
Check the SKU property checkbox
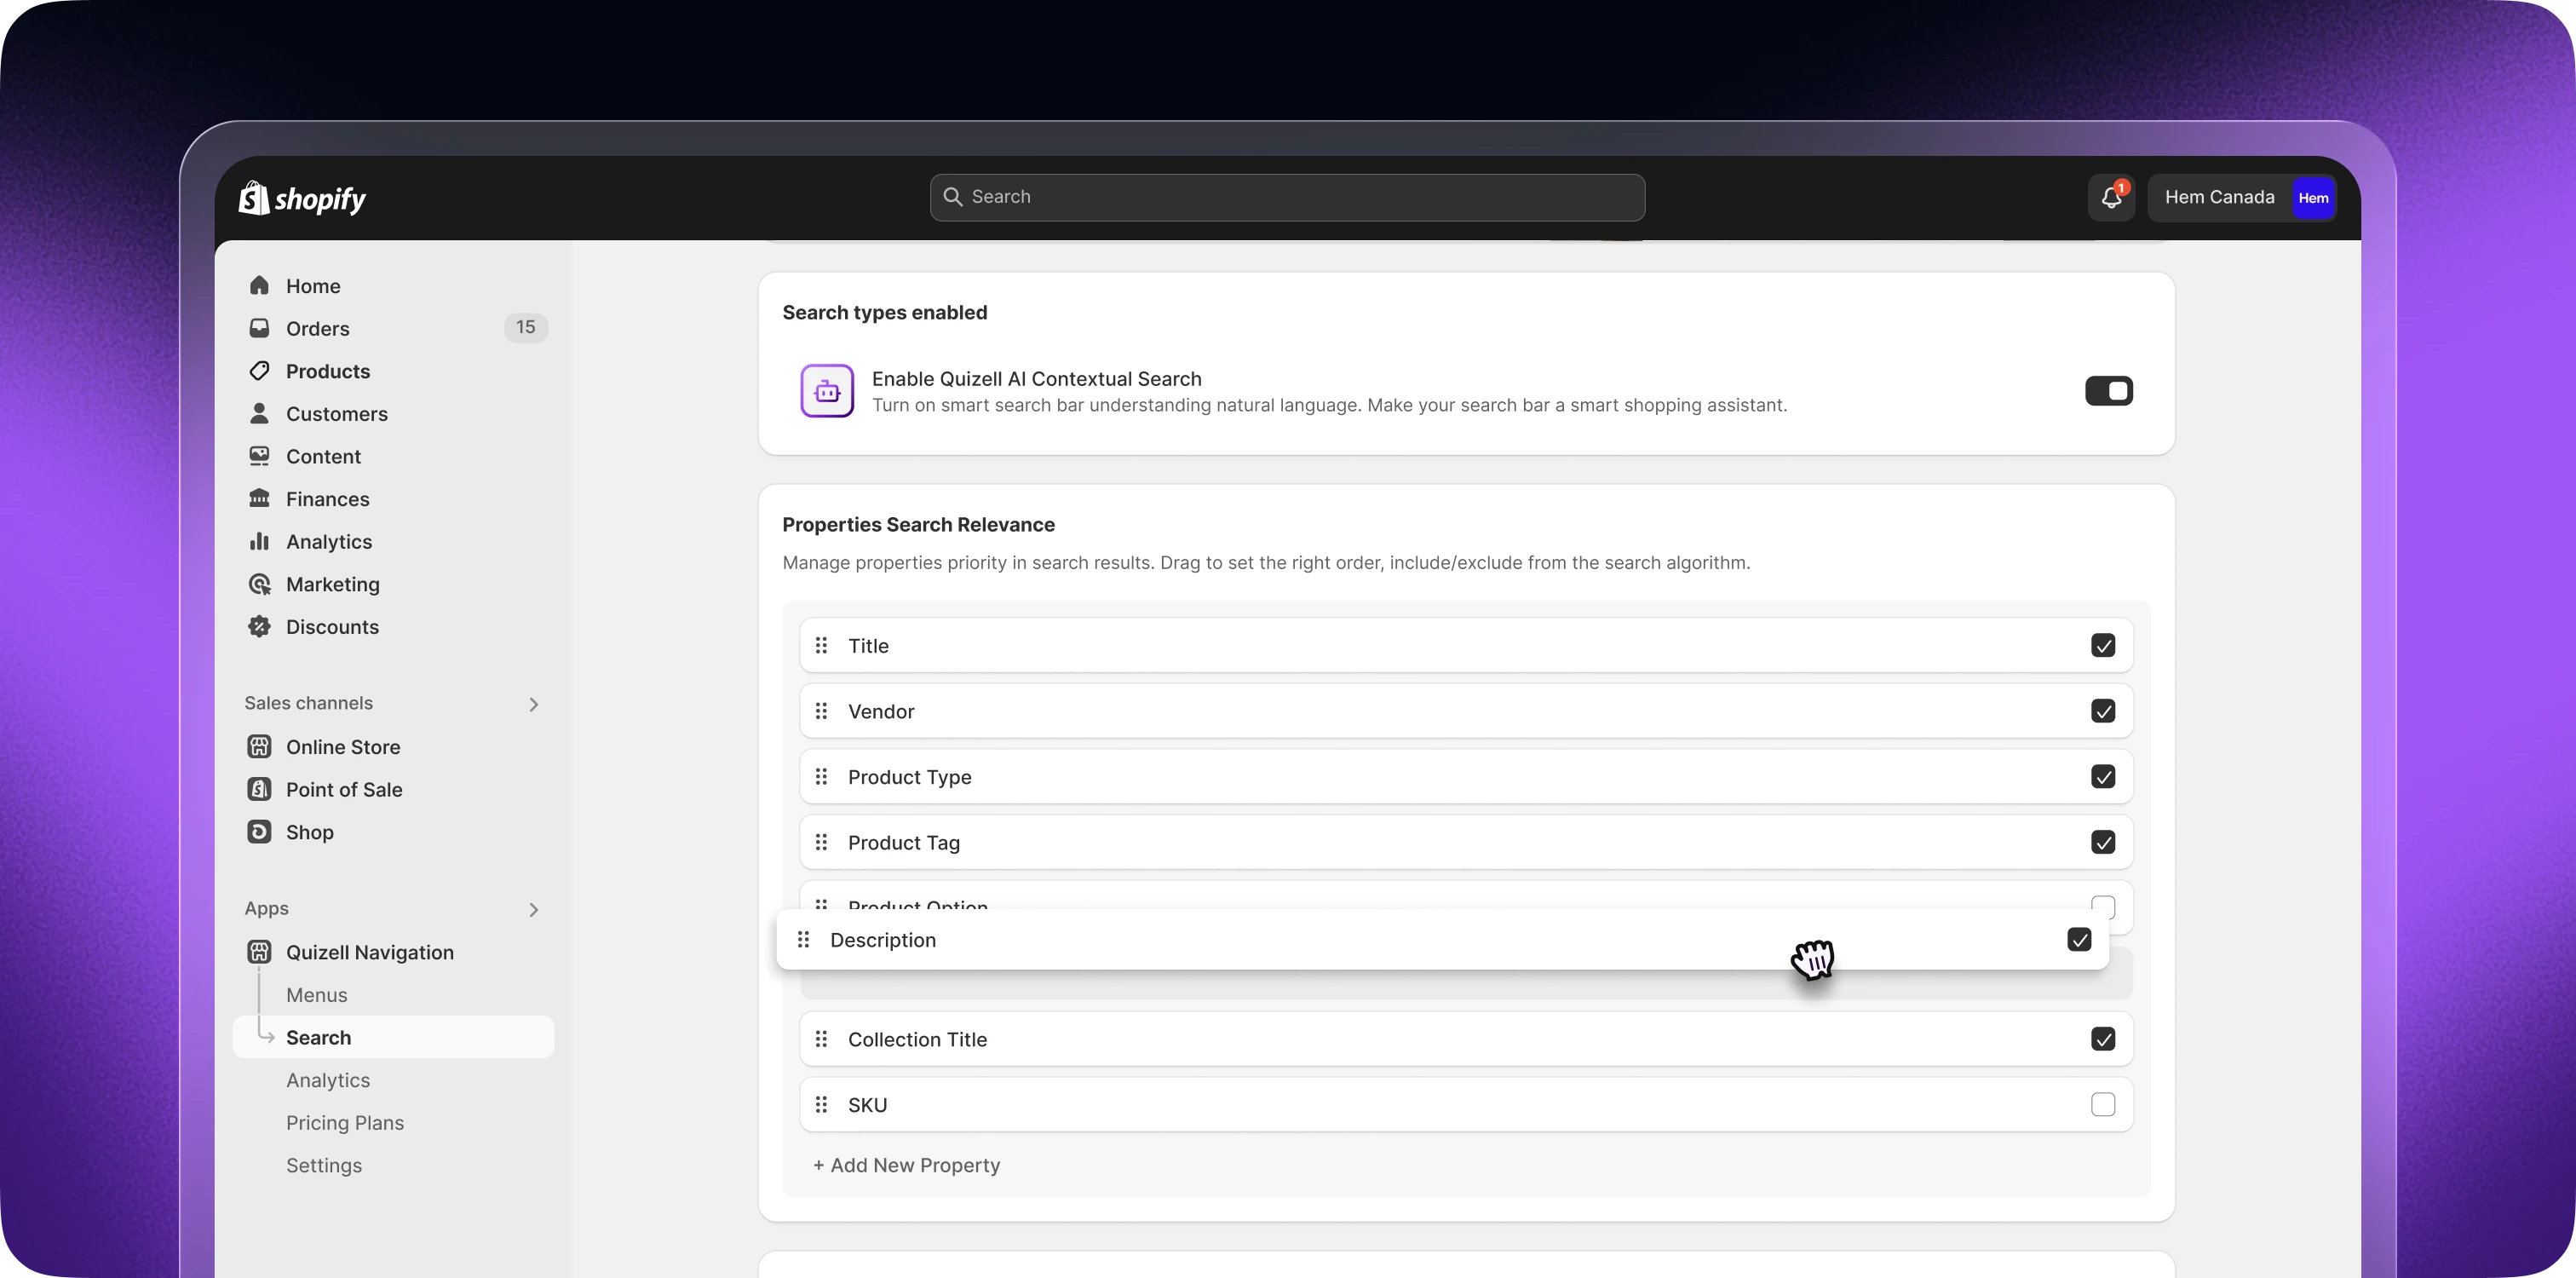(x=2102, y=1105)
